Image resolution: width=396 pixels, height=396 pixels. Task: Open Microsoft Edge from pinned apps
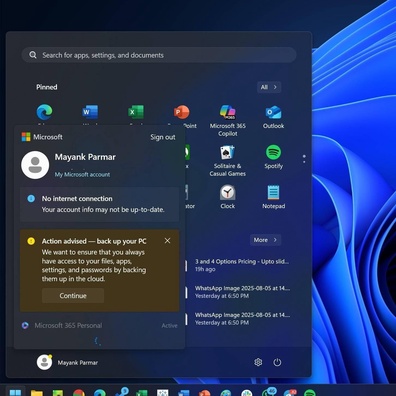(44, 112)
